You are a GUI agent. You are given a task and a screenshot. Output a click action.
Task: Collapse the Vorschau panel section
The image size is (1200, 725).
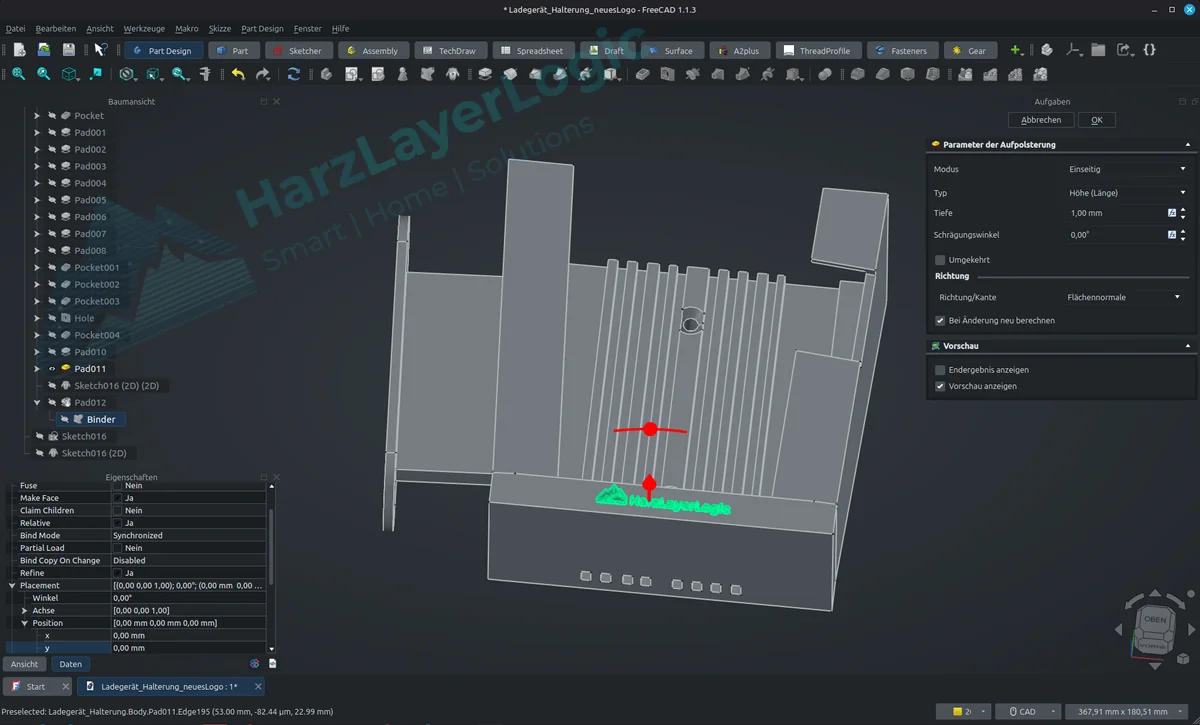click(x=1188, y=346)
